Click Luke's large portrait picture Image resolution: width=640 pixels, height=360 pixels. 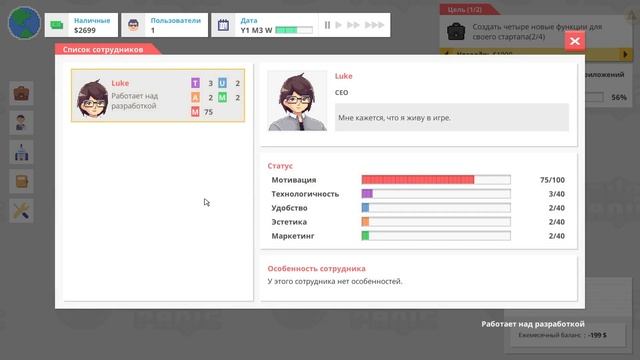(298, 101)
